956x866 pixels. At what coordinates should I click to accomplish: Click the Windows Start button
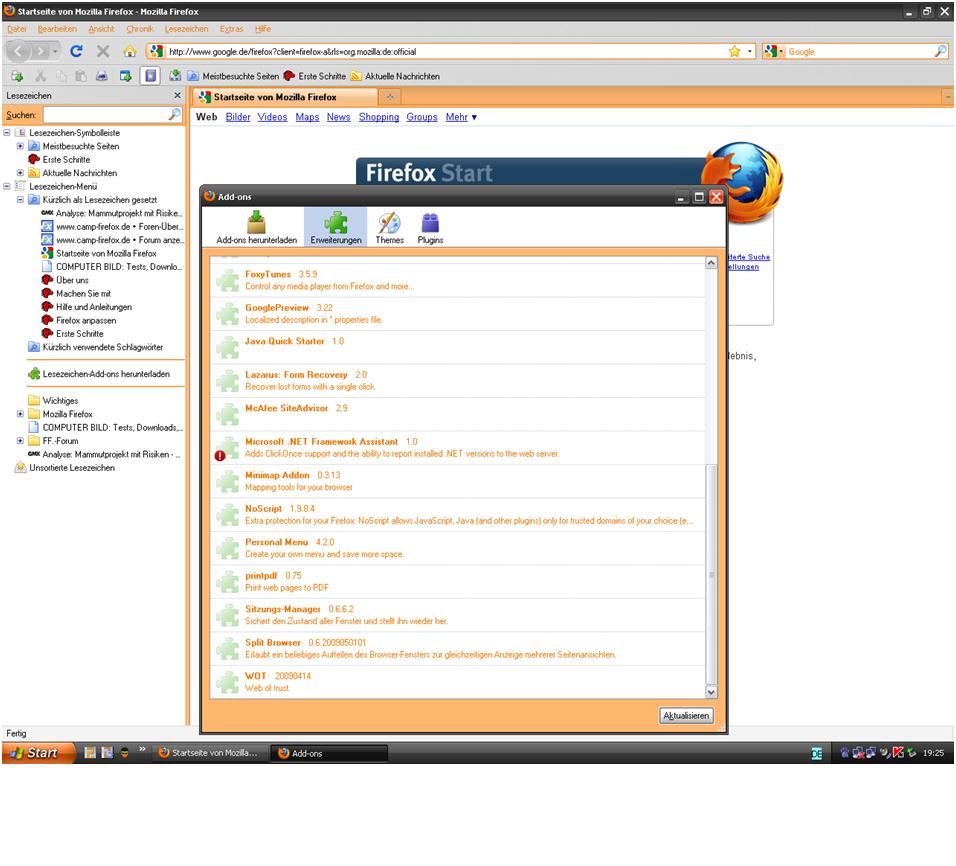[38, 753]
